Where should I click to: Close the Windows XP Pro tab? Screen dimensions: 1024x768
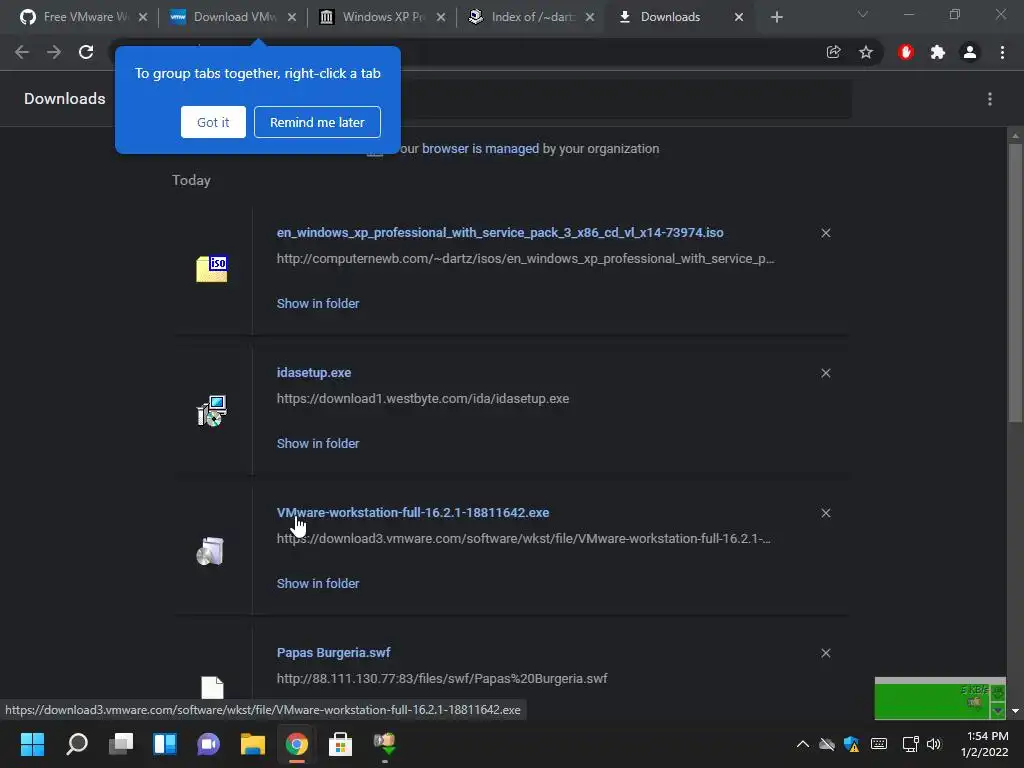pyautogui.click(x=441, y=17)
